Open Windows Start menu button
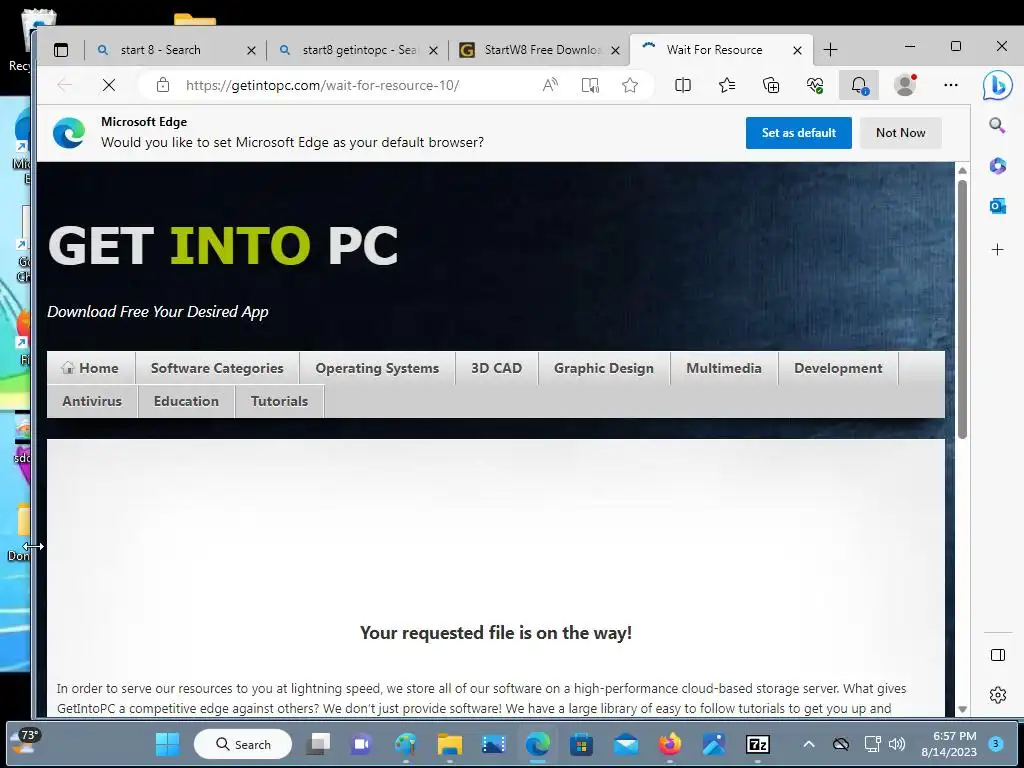The width and height of the screenshot is (1024, 768). [x=167, y=744]
